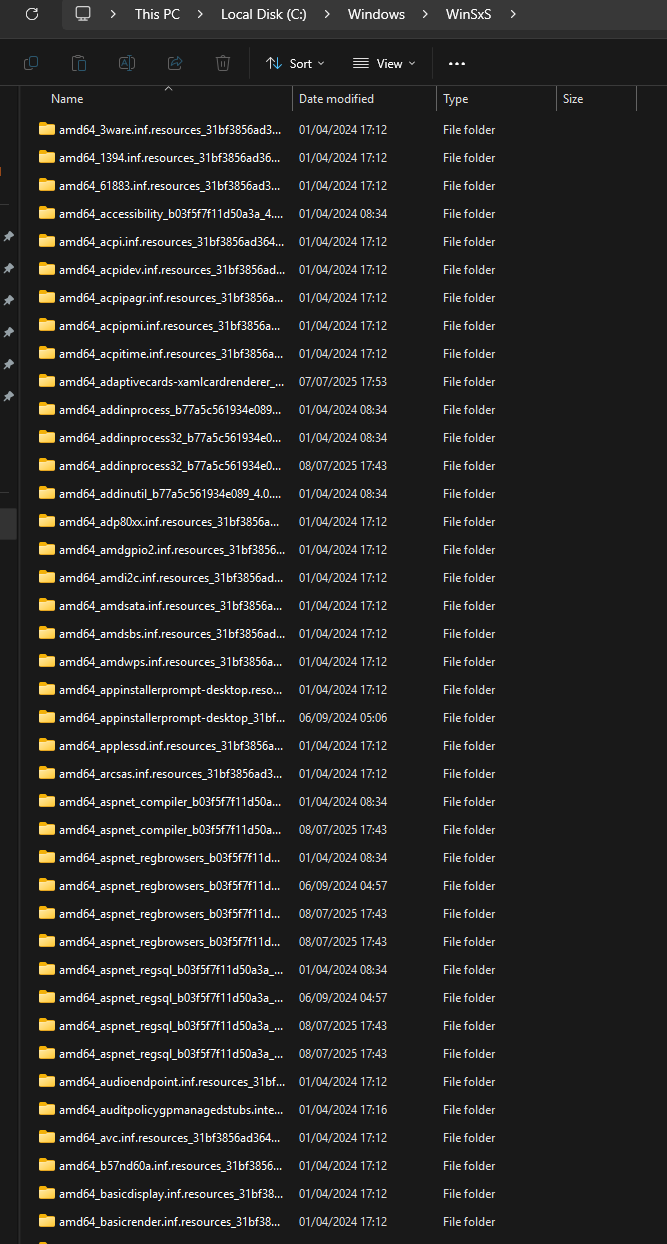
Task: Open the Sort dropdown menu
Action: (295, 63)
